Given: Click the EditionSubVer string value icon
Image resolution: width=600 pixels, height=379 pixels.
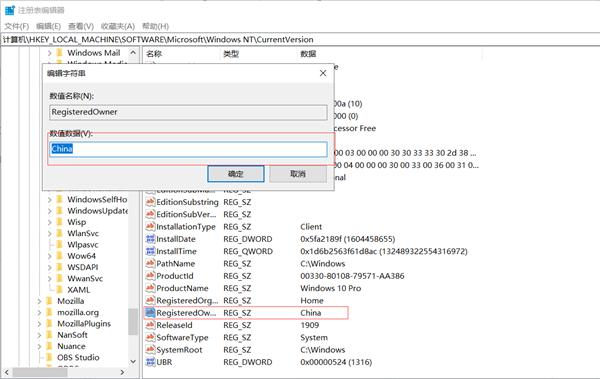Looking at the screenshot, I should coord(150,214).
